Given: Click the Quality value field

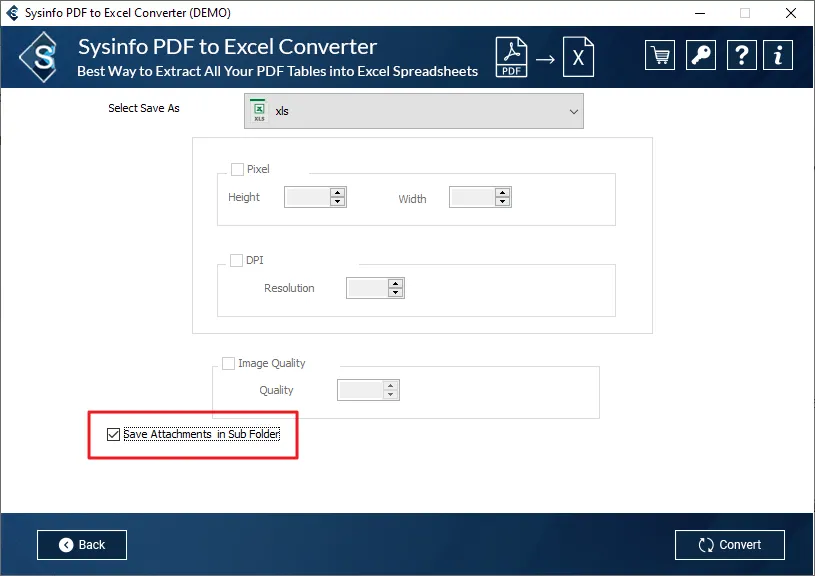Looking at the screenshot, I should (360, 390).
